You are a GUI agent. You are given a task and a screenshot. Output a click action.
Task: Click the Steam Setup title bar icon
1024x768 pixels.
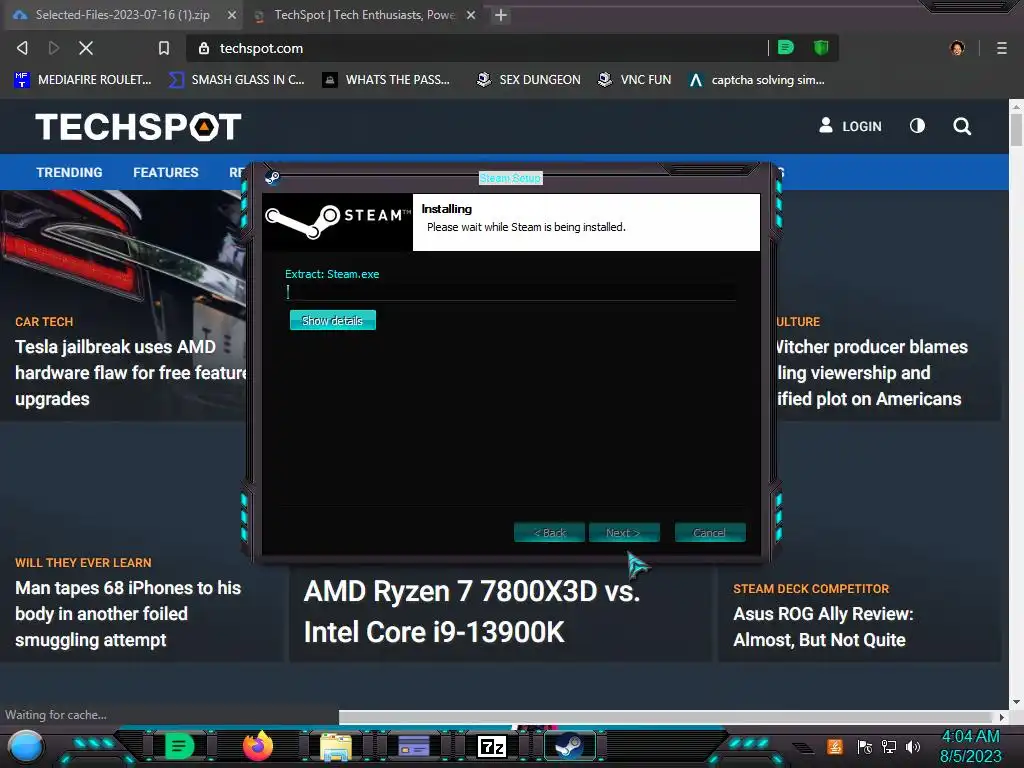coord(272,178)
